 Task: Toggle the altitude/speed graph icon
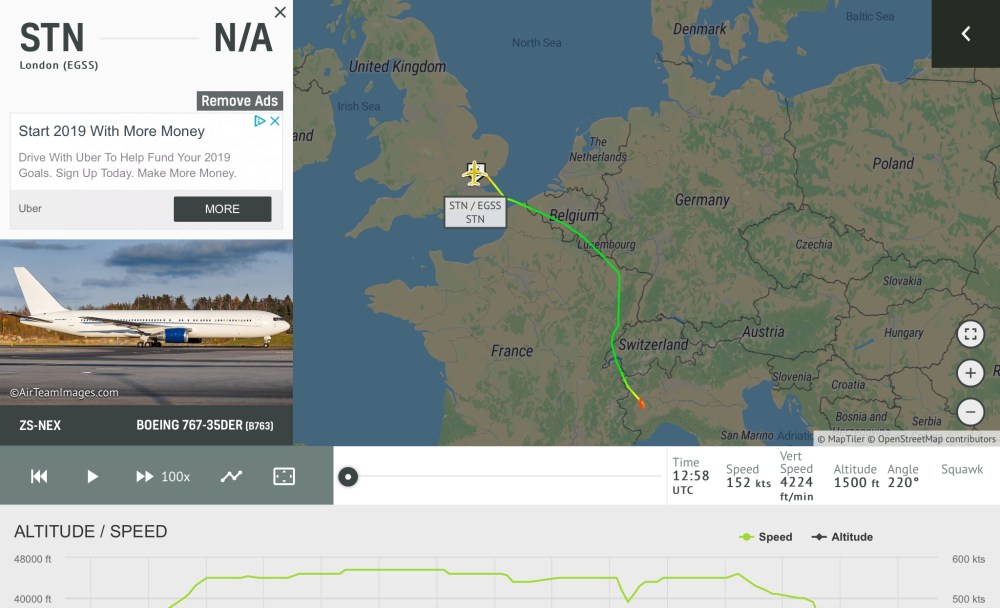[231, 476]
